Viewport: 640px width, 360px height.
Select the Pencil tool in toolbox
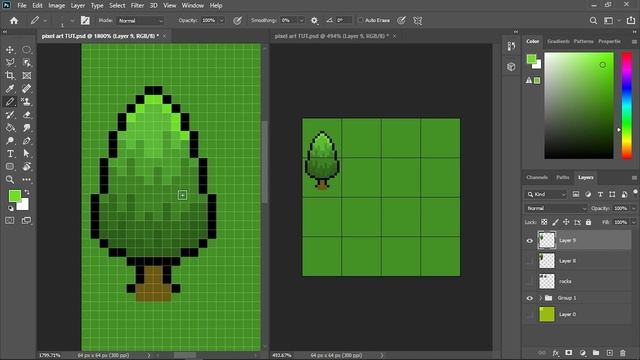[10, 102]
